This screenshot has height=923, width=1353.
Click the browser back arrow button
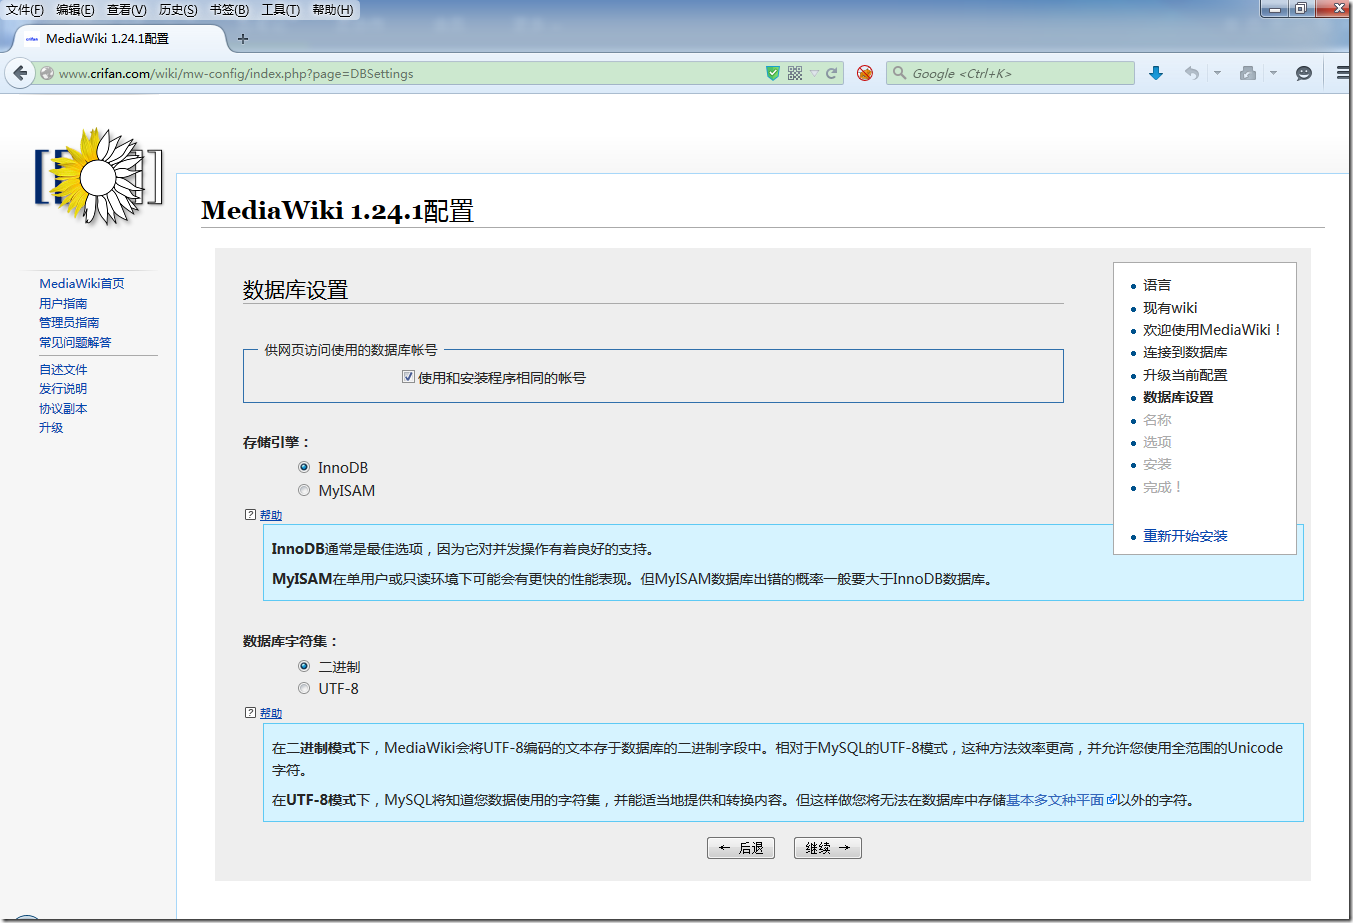20,73
